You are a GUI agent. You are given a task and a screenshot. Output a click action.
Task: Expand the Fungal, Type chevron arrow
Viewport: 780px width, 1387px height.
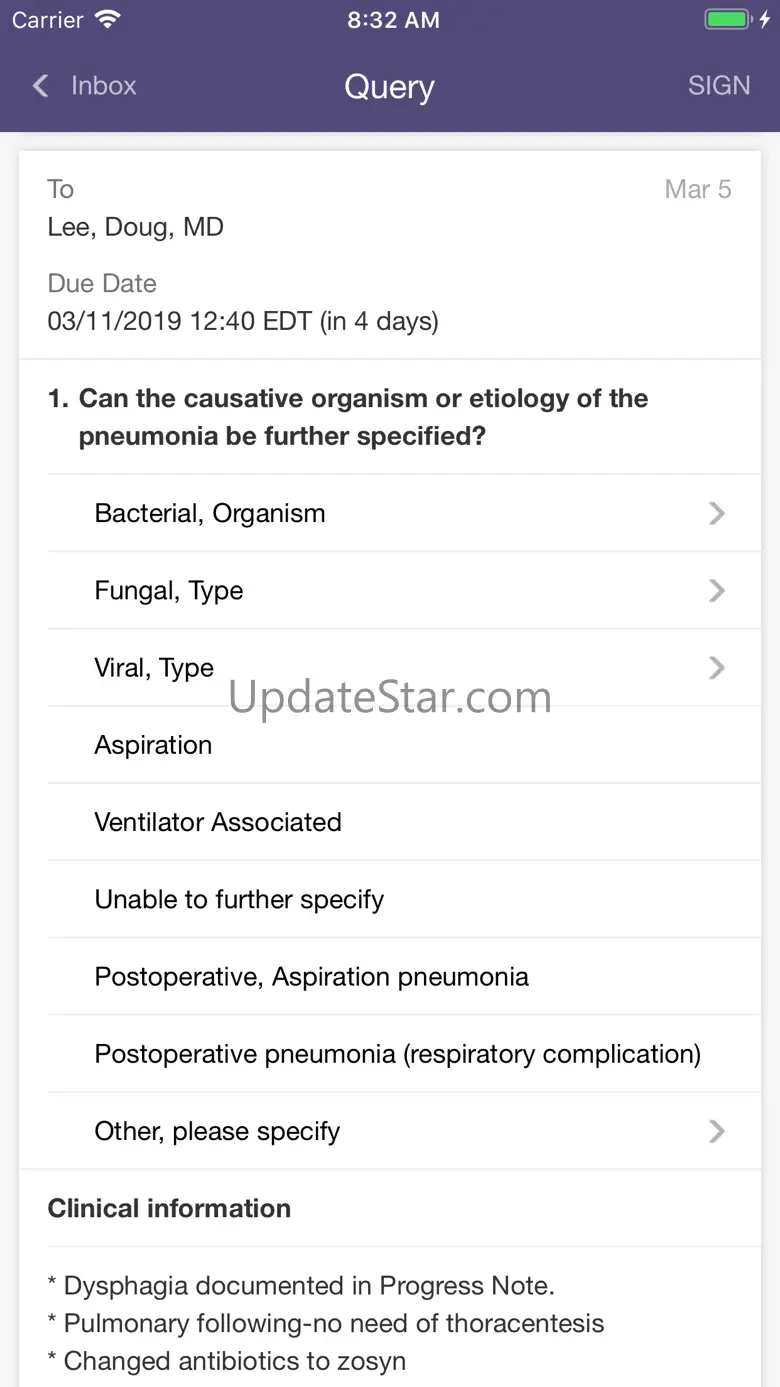tap(717, 590)
